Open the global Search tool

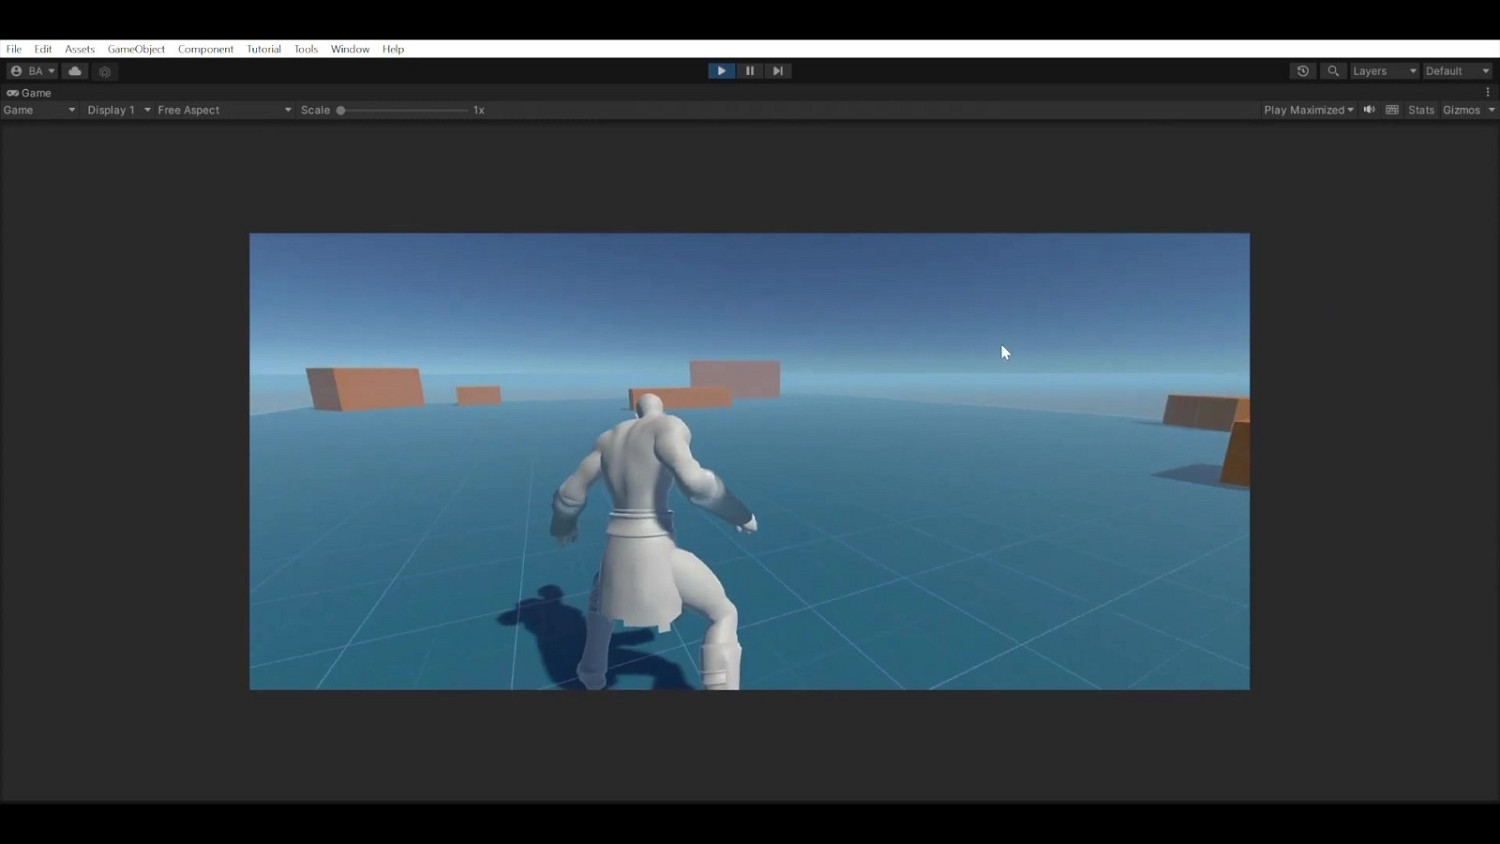(1333, 71)
